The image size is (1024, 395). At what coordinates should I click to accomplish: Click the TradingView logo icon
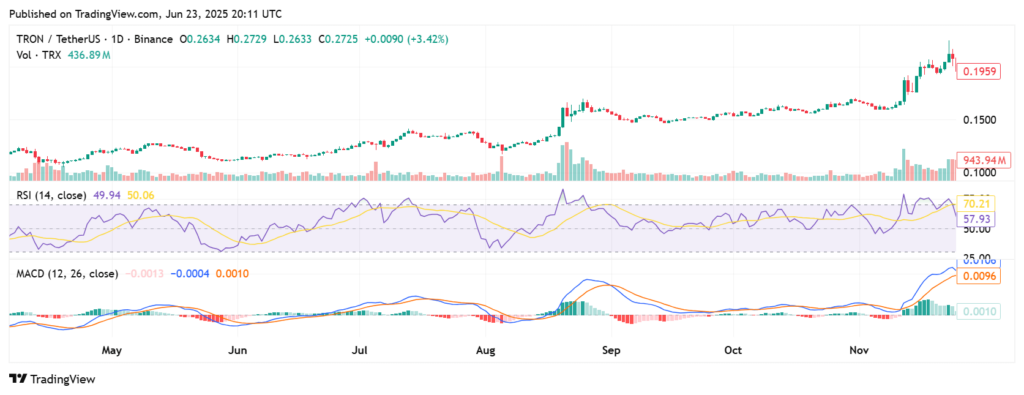(18, 379)
